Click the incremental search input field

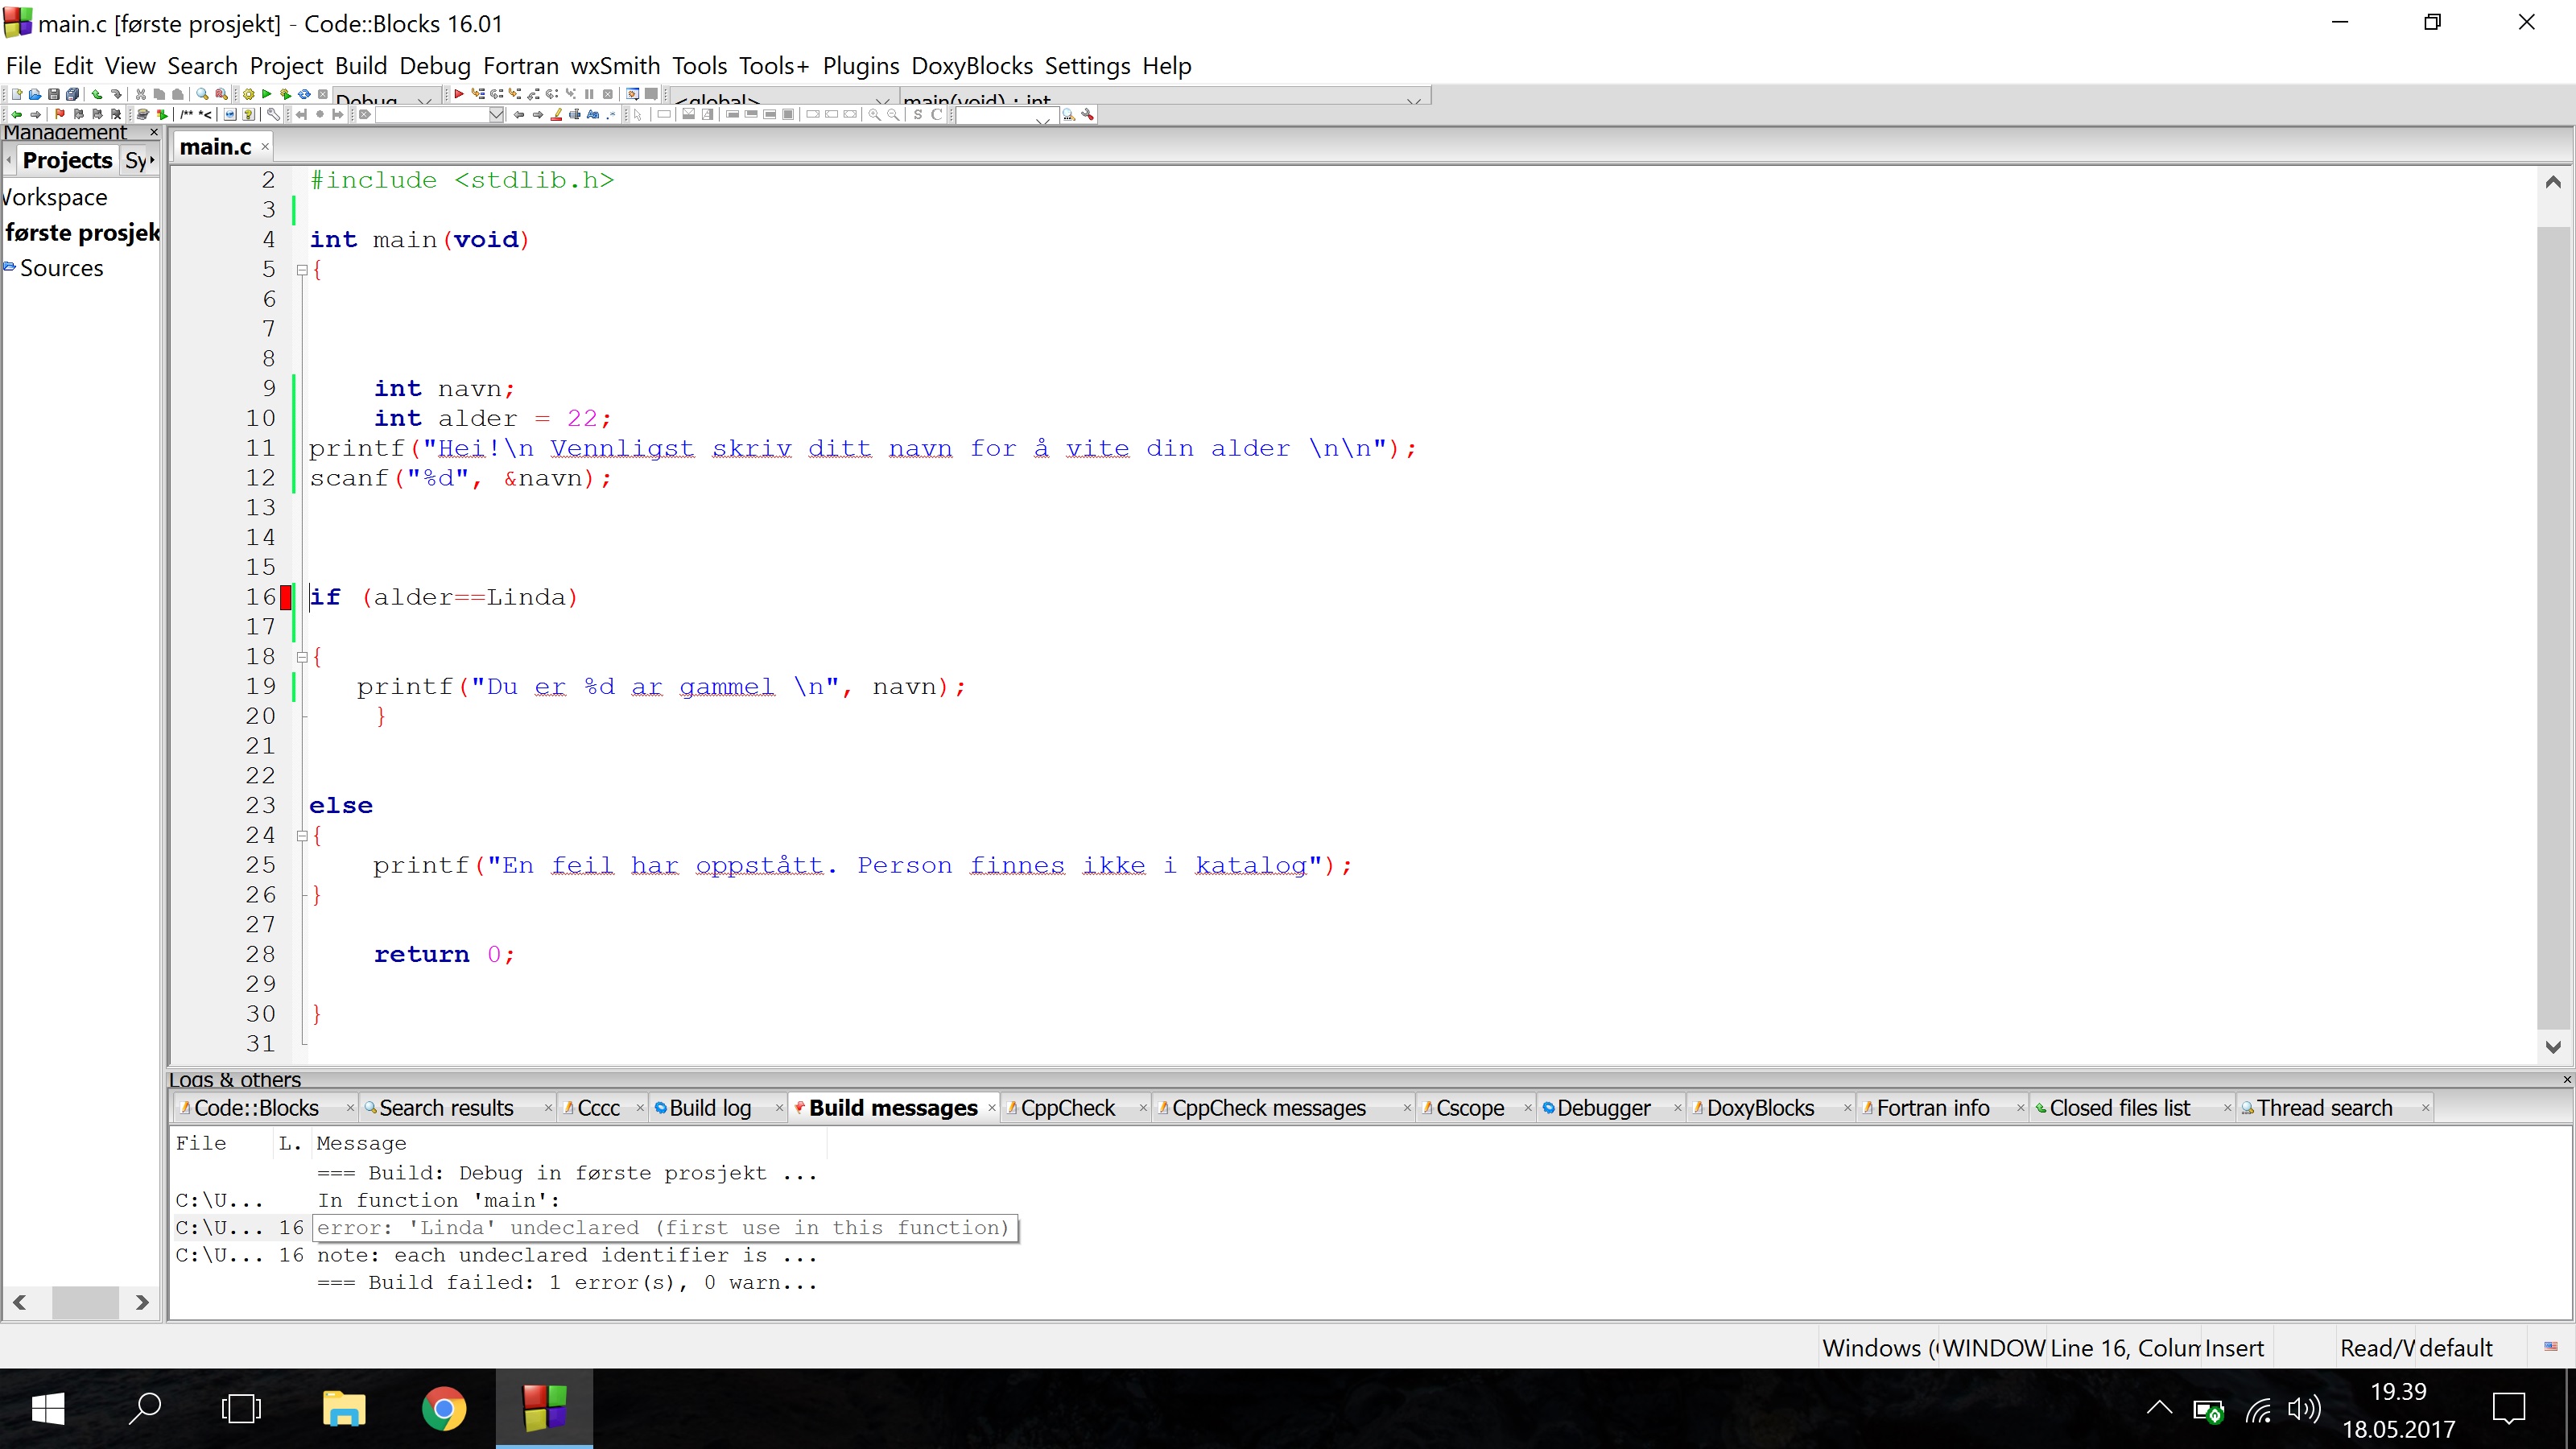tap(432, 115)
